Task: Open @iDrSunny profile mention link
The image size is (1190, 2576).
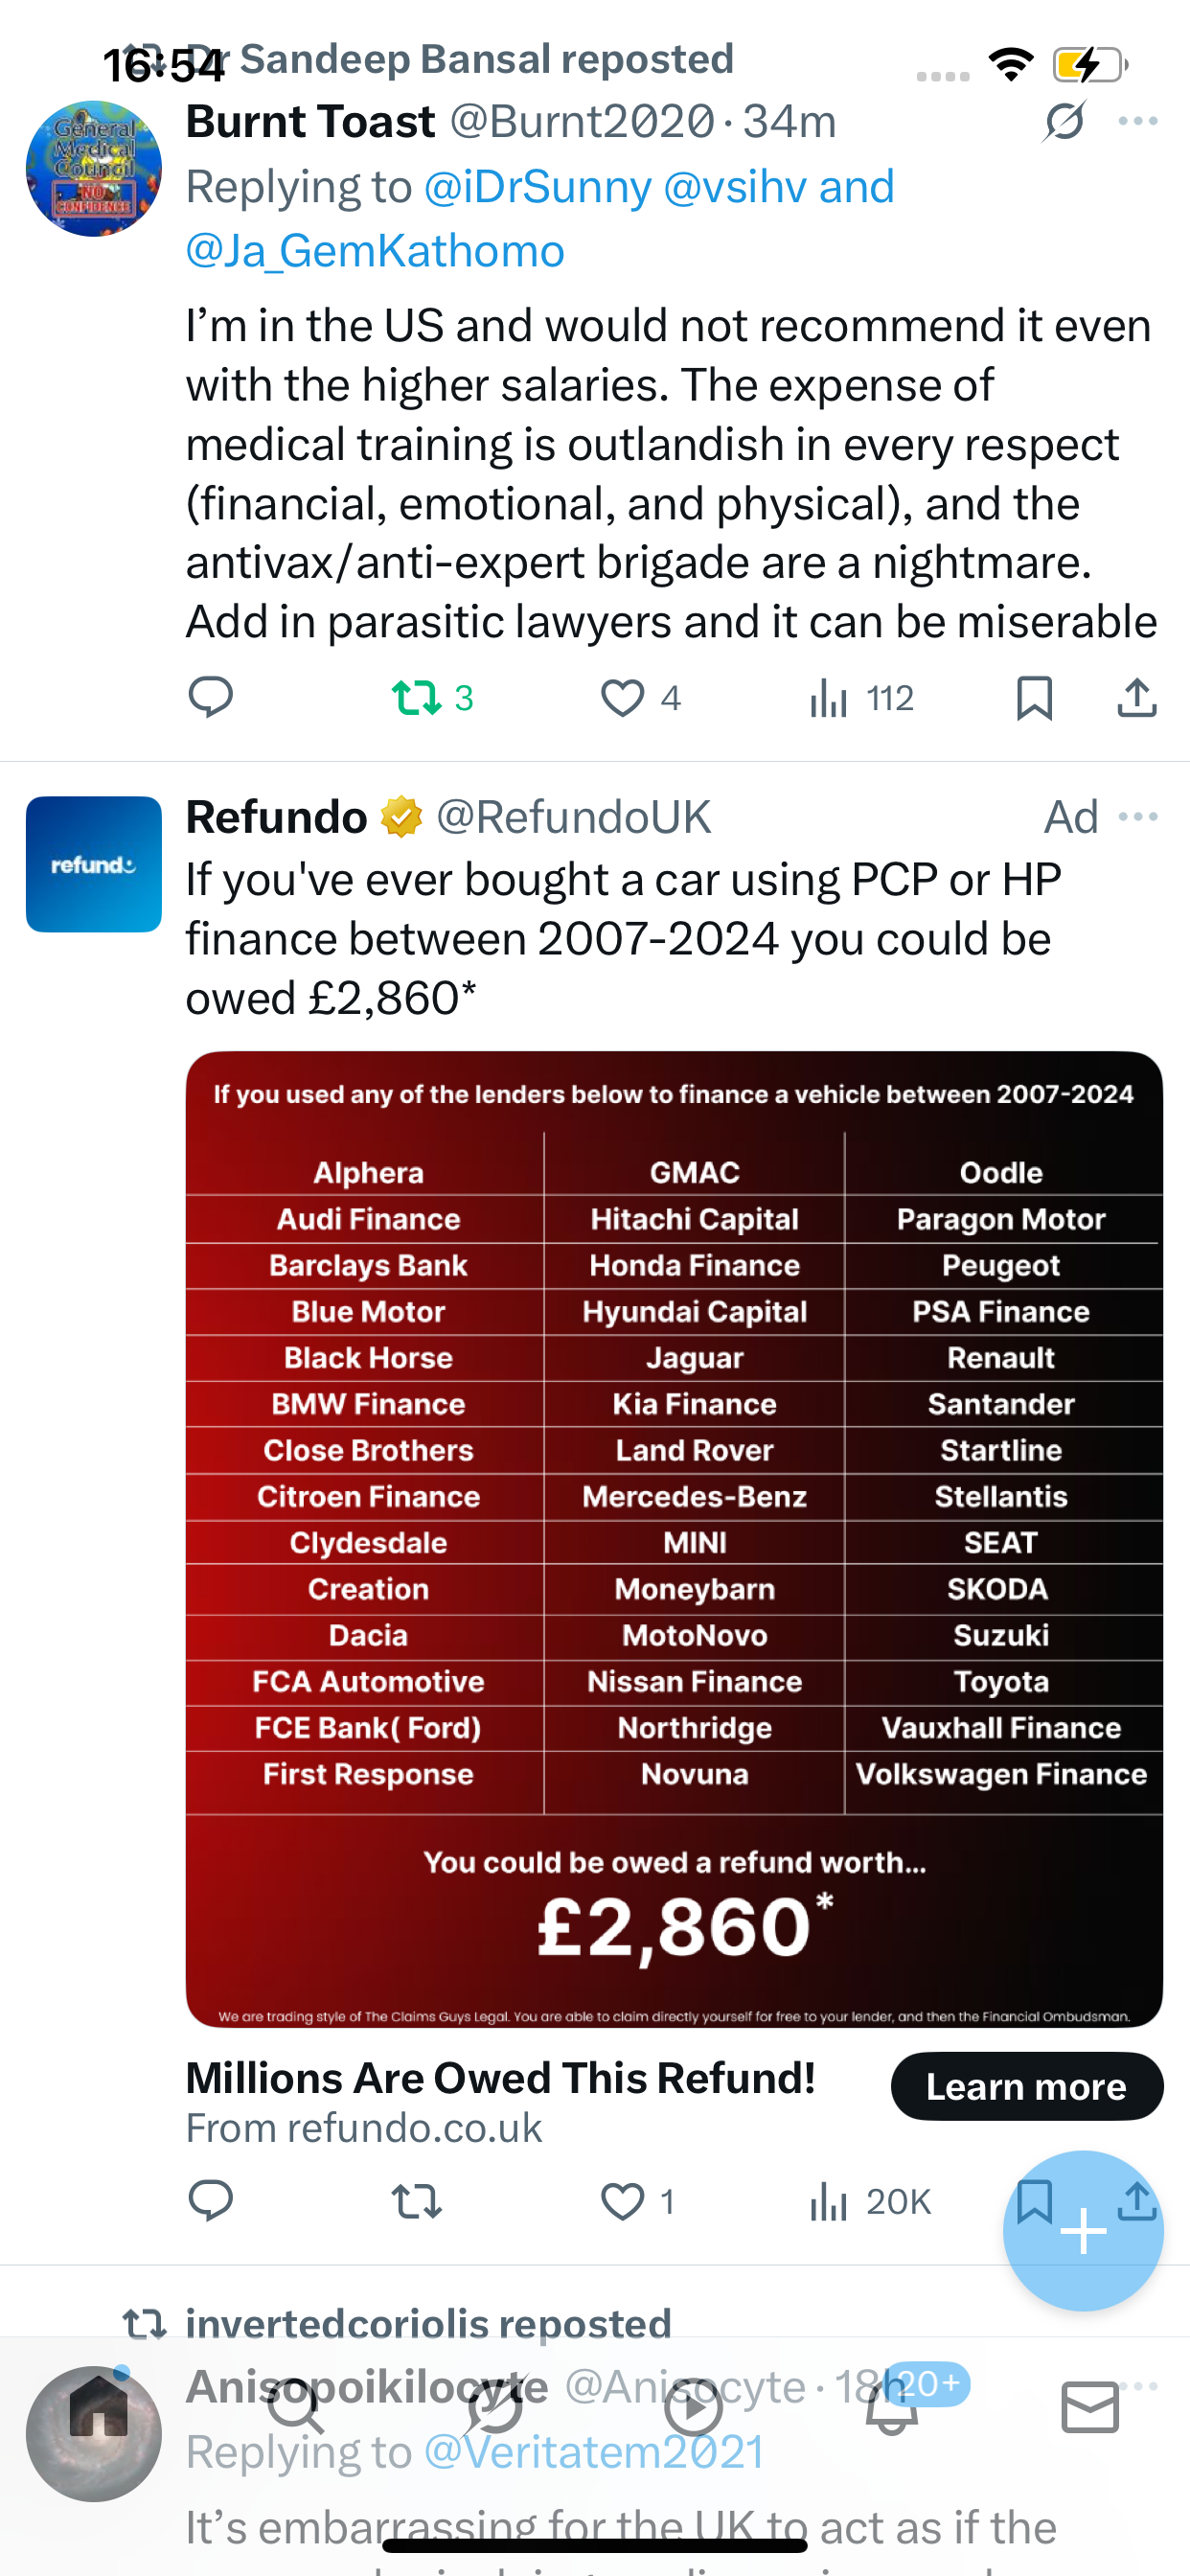Action: click(538, 187)
